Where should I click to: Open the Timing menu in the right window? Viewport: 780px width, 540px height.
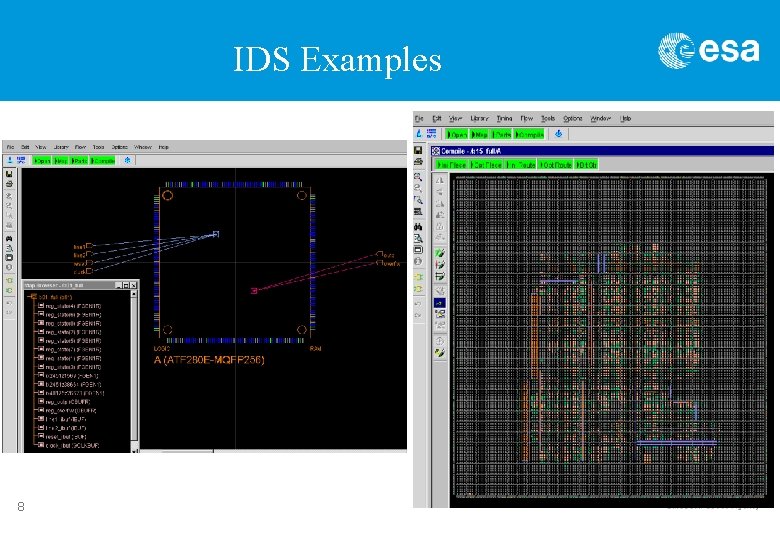click(x=504, y=118)
